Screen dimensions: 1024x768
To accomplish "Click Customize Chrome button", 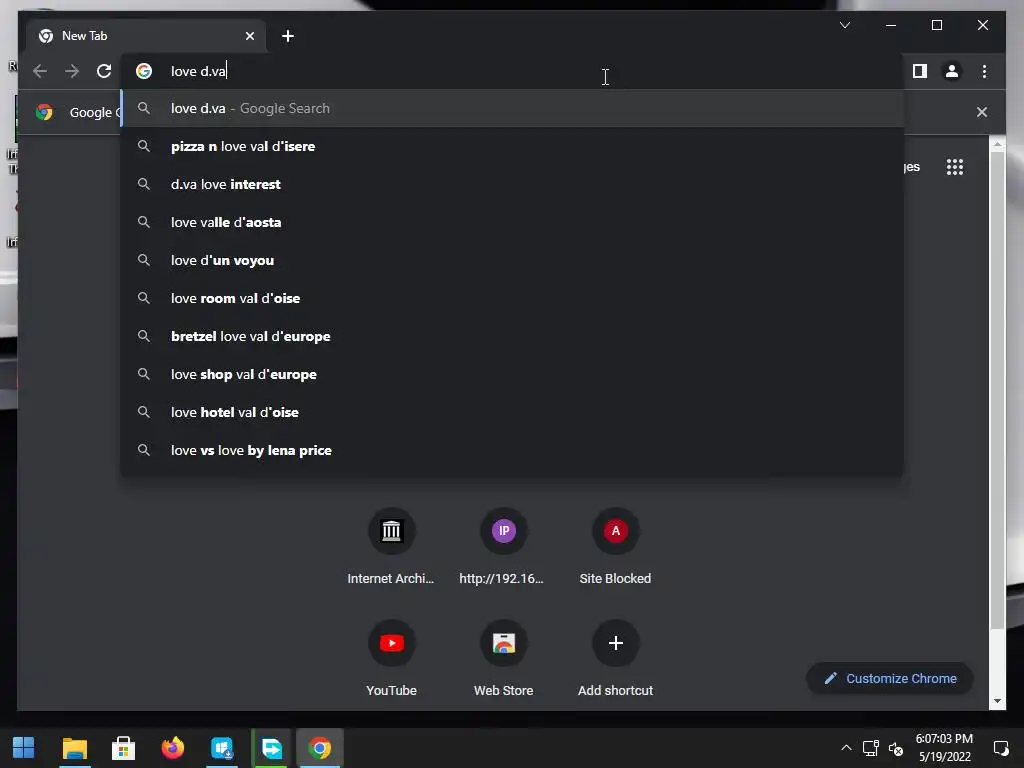I will pos(889,679).
